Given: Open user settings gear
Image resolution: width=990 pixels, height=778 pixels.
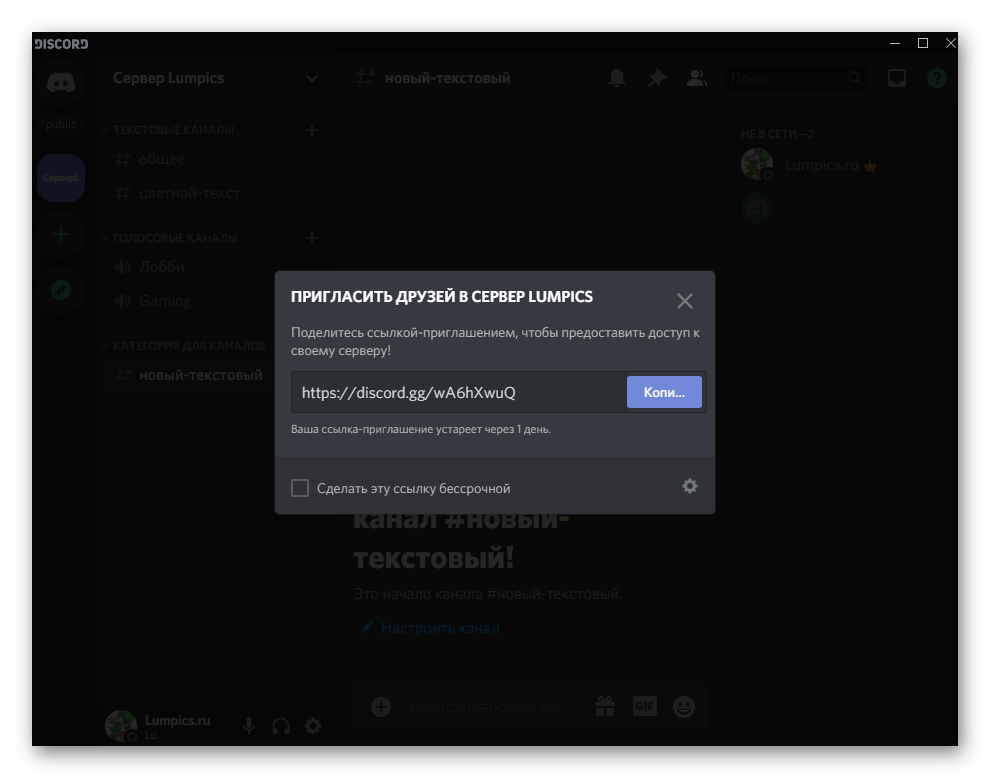Looking at the screenshot, I should click(x=313, y=726).
